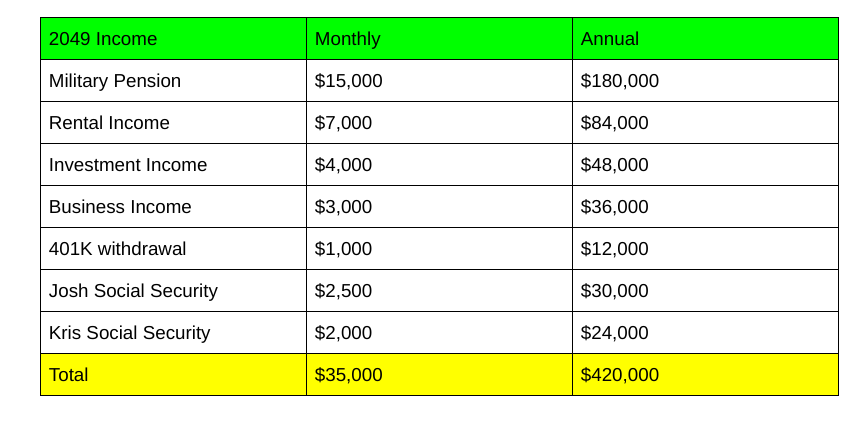Select the "Annual" column header
This screenshot has height=422, width=867.
(x=610, y=39)
